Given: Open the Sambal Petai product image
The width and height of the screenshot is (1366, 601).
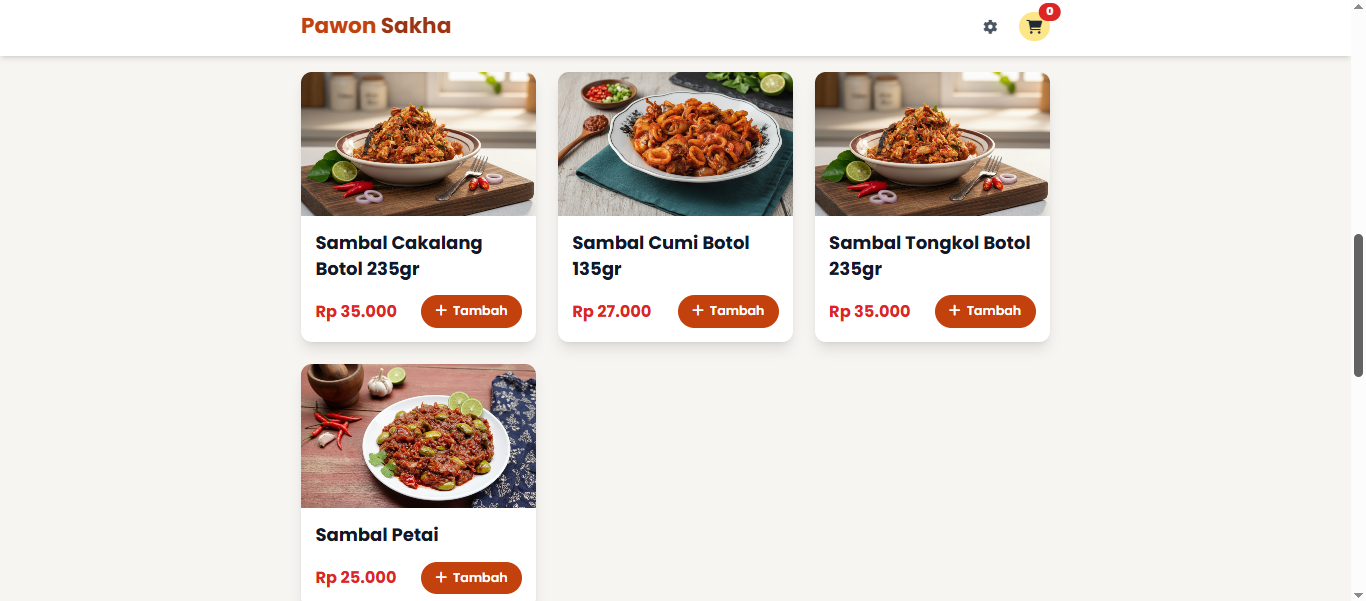Looking at the screenshot, I should click(418, 436).
